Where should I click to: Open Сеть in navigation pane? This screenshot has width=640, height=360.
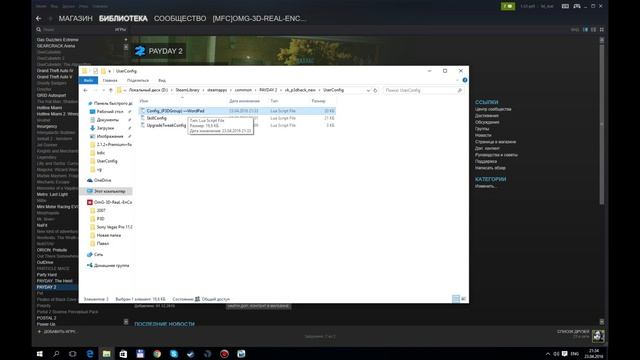coord(98,254)
